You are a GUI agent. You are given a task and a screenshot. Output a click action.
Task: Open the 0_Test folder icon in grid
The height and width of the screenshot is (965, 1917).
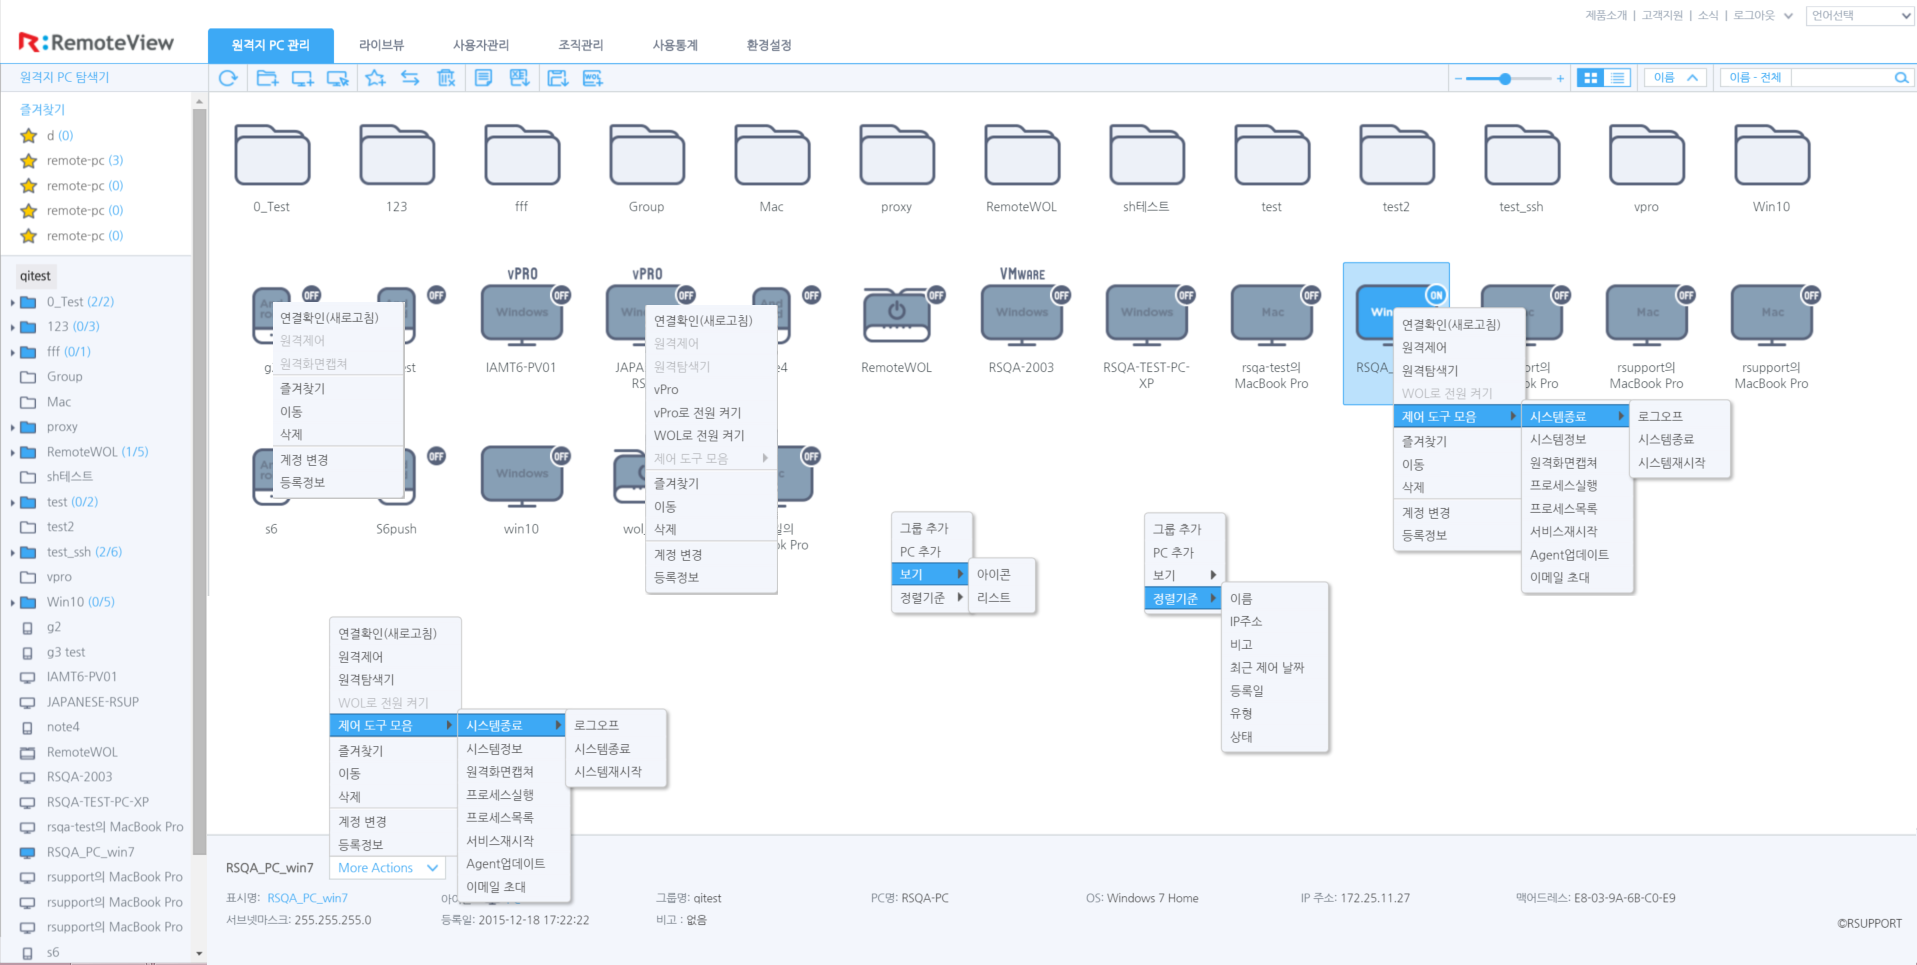272,155
